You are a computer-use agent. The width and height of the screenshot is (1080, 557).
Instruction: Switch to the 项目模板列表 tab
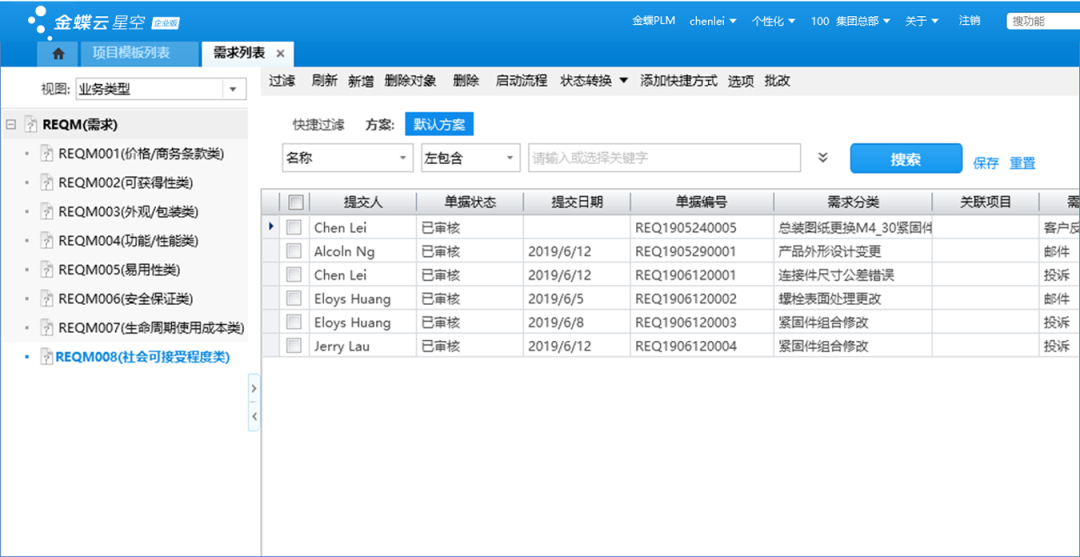click(131, 53)
